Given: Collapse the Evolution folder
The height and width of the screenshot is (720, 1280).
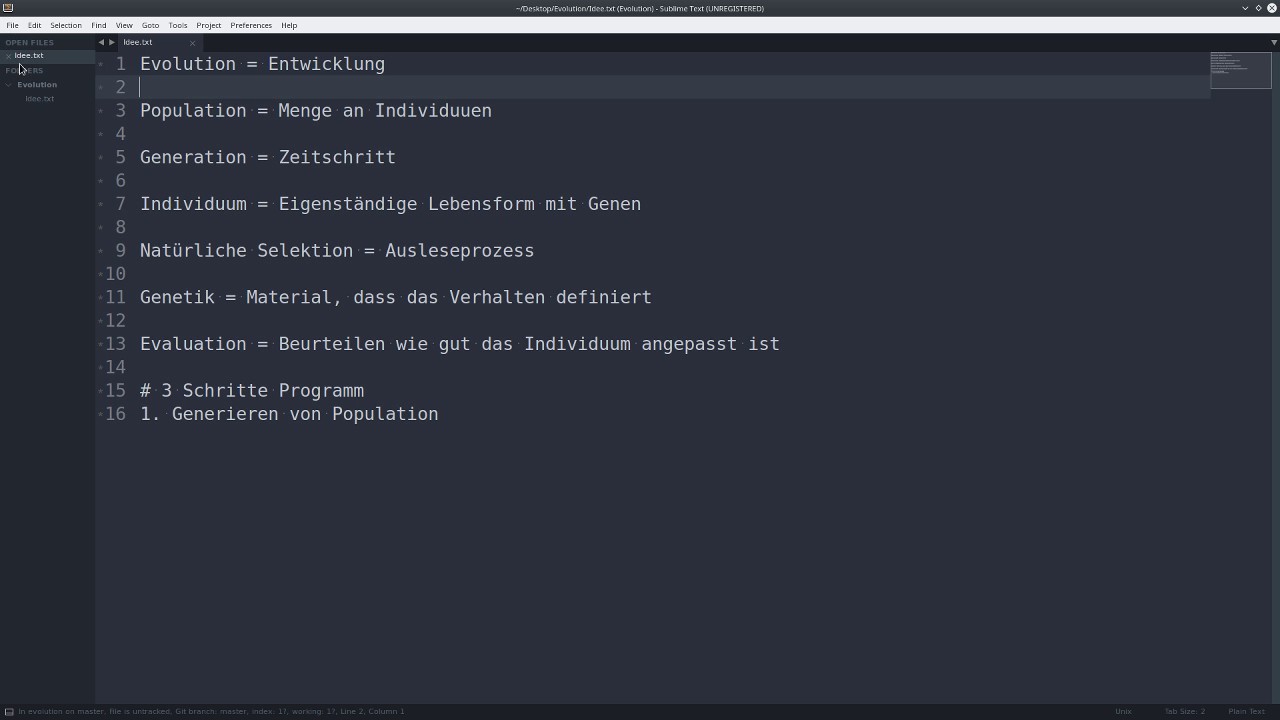Looking at the screenshot, I should [9, 85].
